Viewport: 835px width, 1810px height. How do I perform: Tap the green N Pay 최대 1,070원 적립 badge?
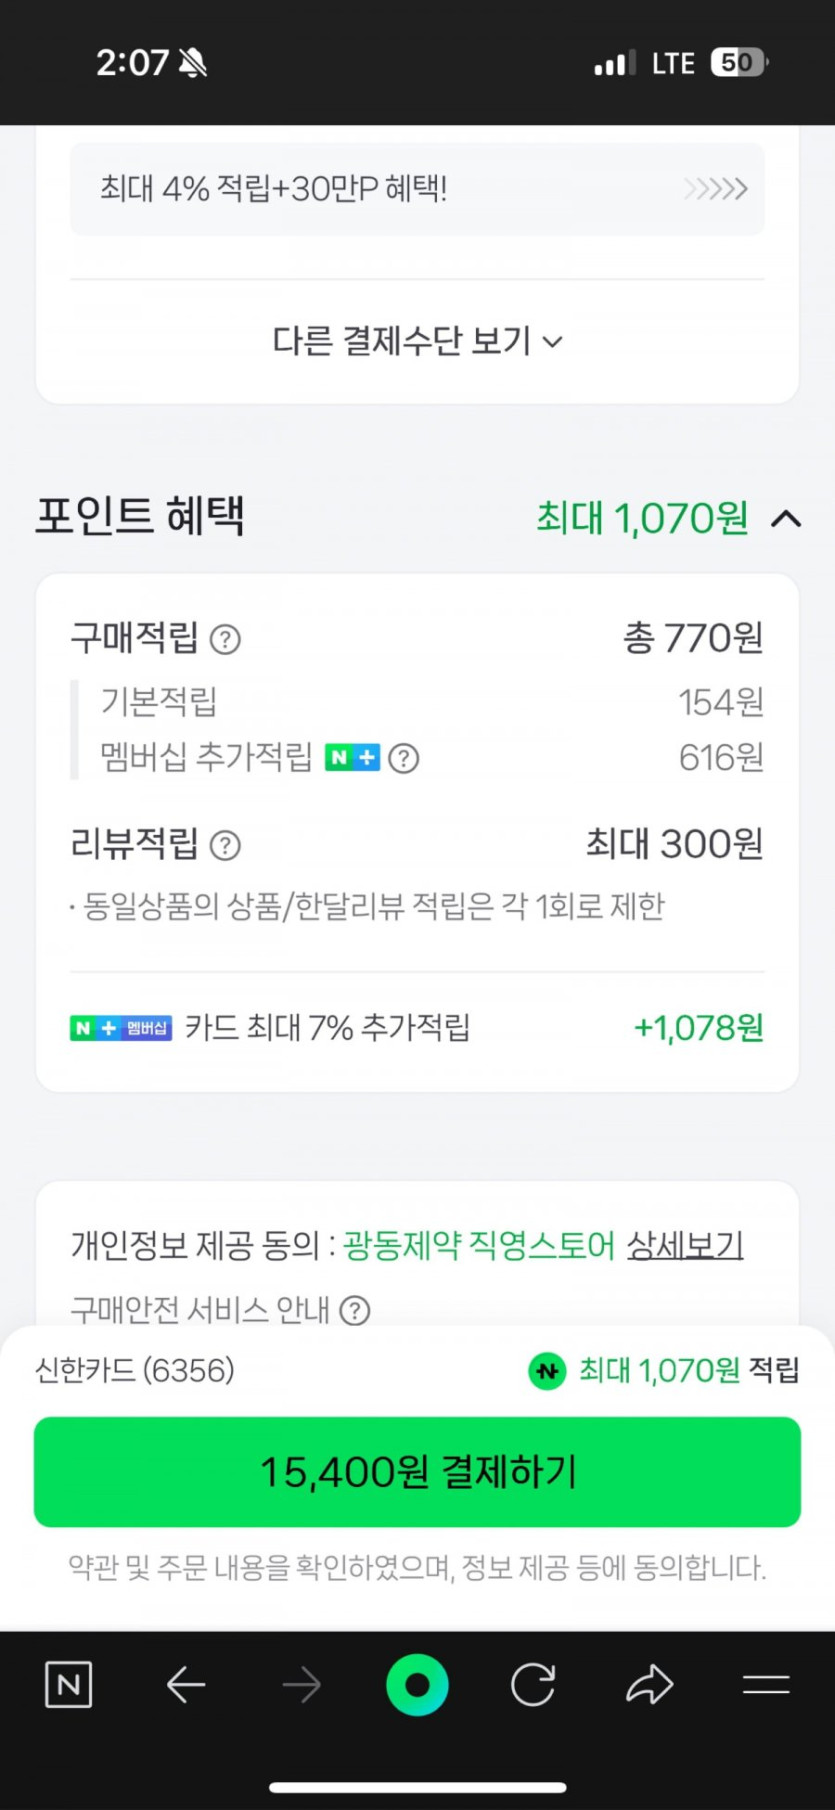663,1370
